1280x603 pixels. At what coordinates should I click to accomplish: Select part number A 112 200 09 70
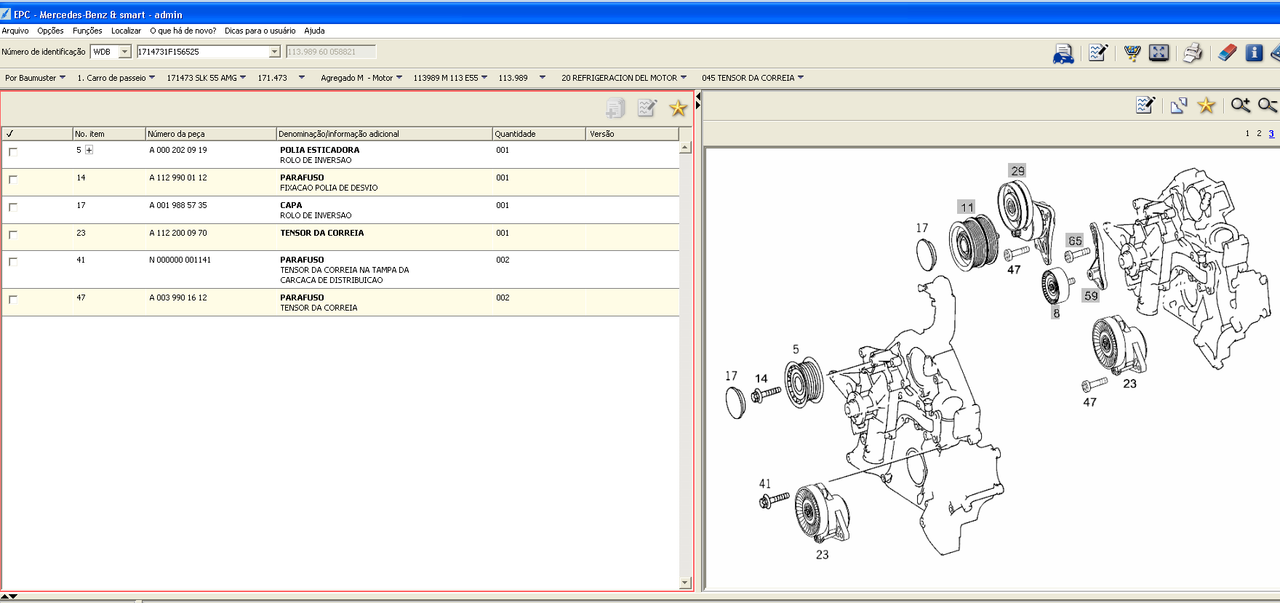tap(178, 232)
